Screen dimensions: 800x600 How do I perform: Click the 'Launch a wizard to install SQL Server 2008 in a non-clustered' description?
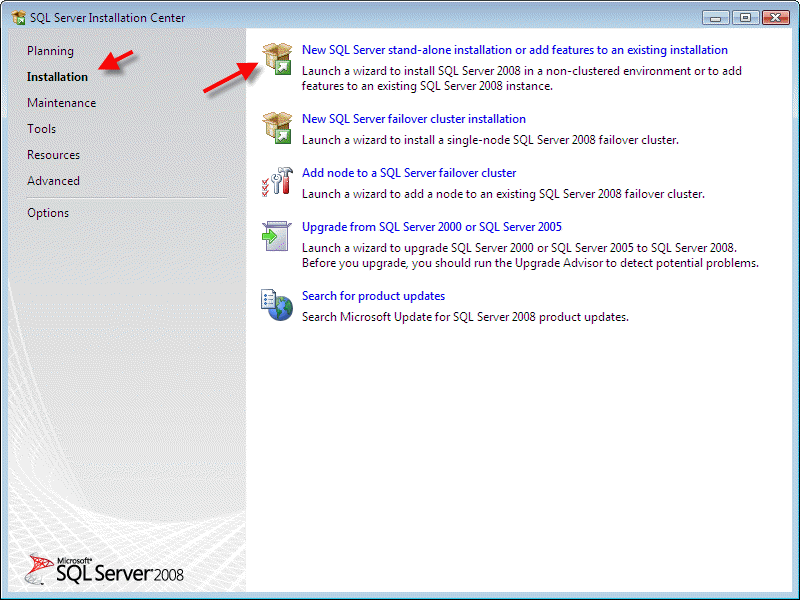tap(521, 79)
